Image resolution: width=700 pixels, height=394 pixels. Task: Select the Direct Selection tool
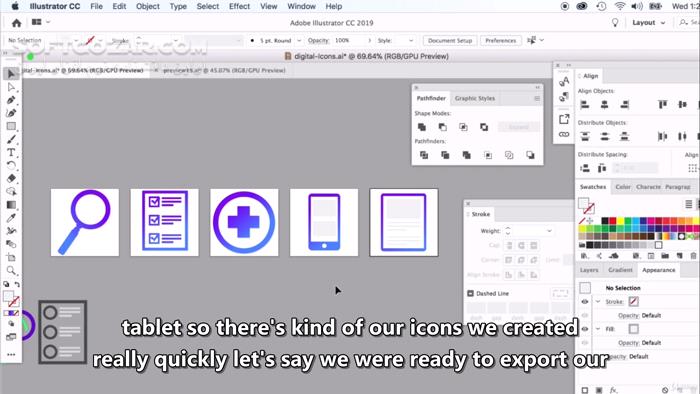point(11,87)
